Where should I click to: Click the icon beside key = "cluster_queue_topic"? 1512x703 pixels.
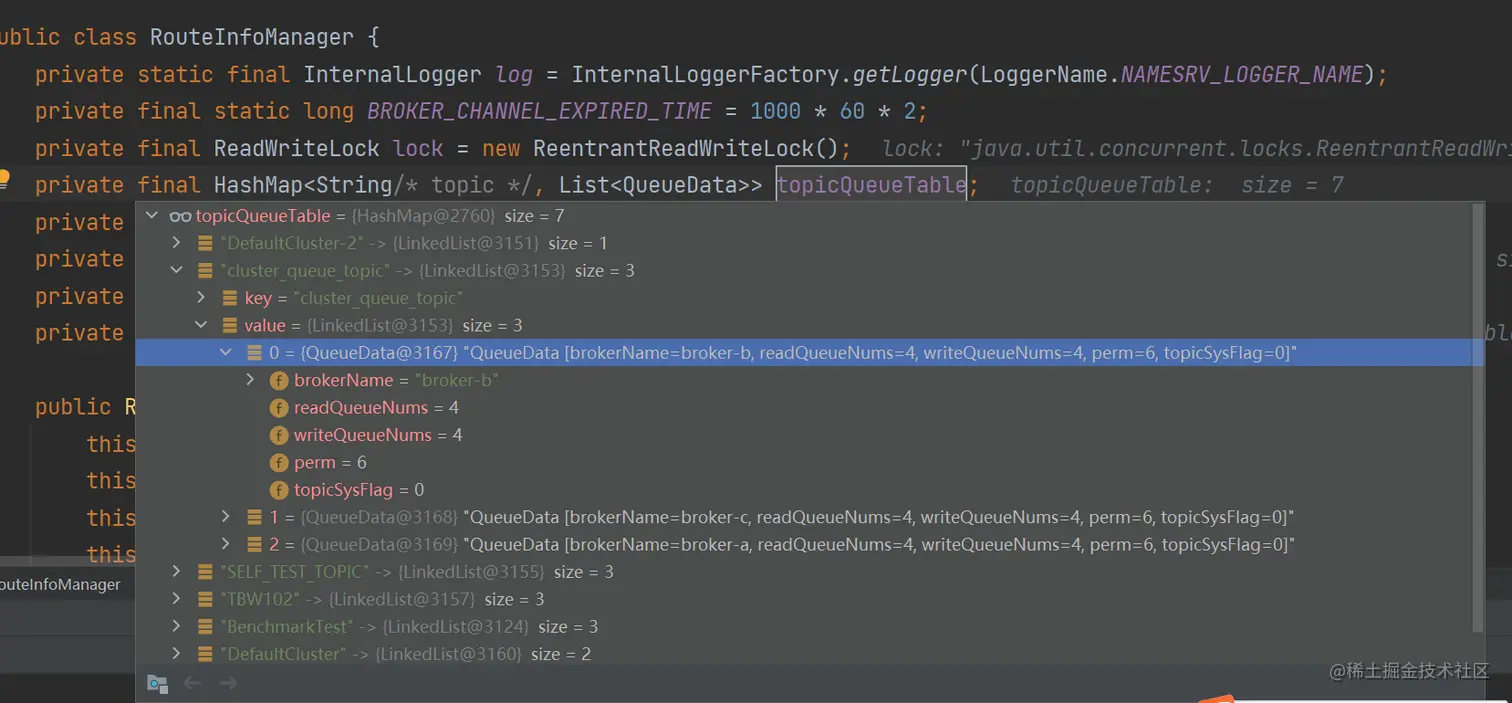tap(229, 298)
